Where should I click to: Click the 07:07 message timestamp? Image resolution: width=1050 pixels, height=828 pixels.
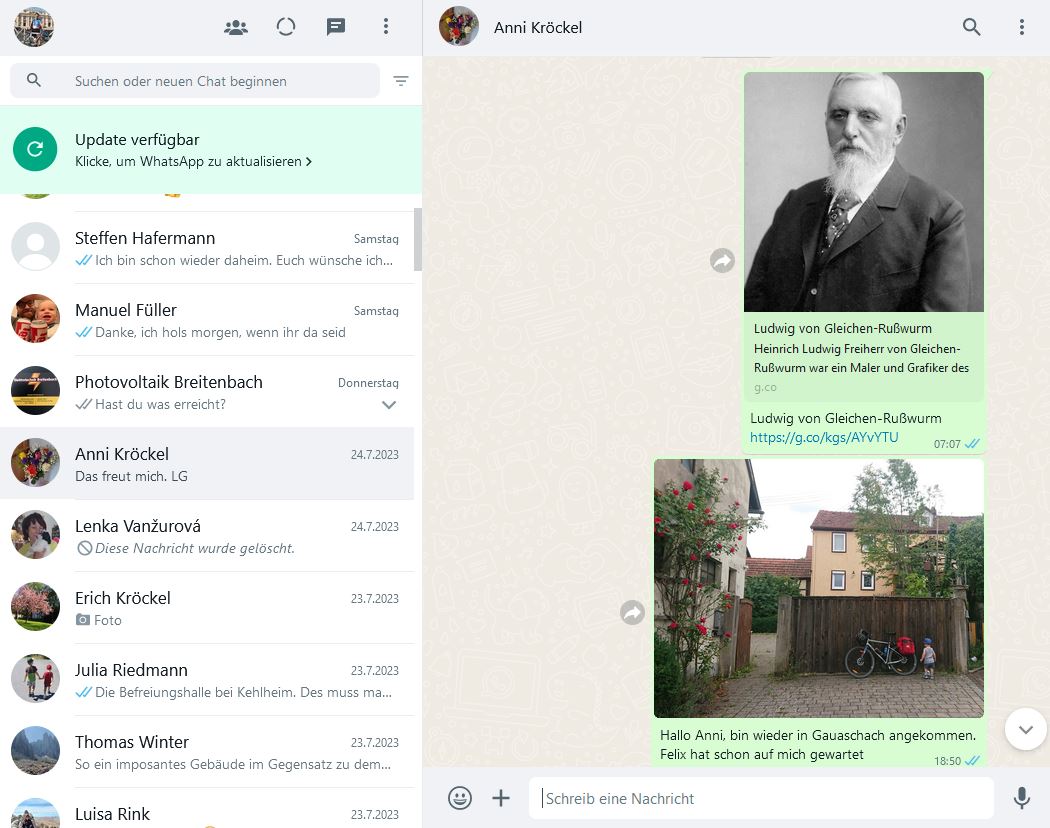click(947, 444)
